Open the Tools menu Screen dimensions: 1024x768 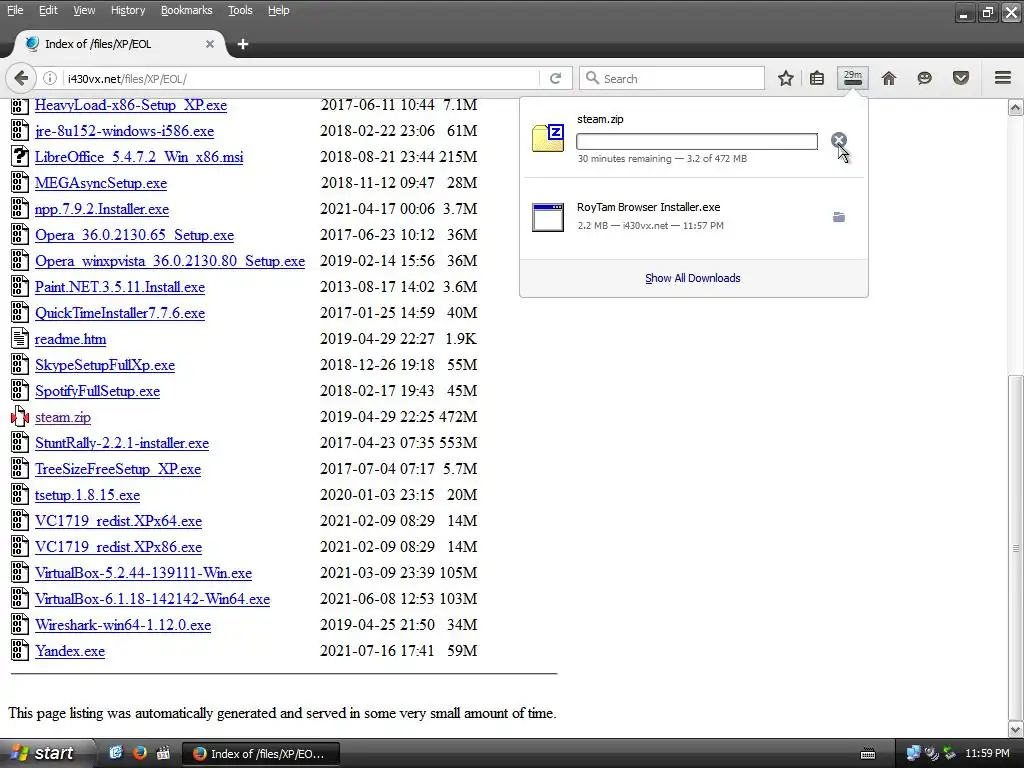tap(240, 10)
